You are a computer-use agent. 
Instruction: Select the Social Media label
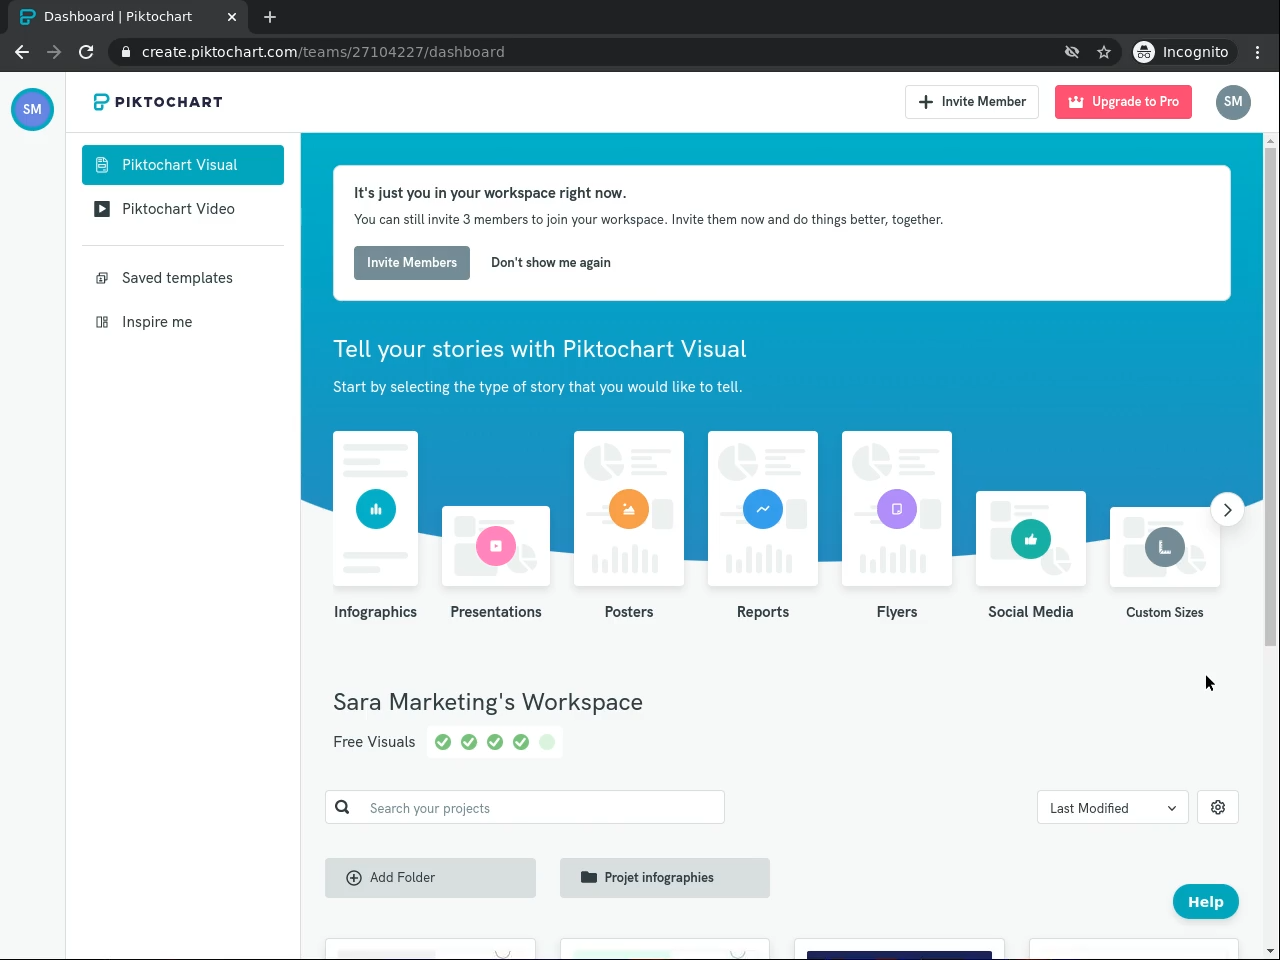tap(1031, 612)
